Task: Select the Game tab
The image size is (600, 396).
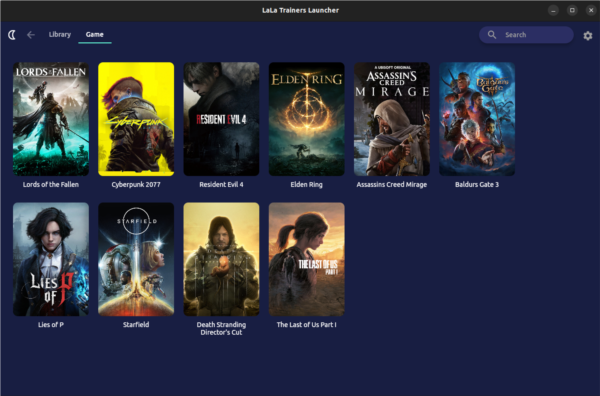Action: [x=95, y=34]
